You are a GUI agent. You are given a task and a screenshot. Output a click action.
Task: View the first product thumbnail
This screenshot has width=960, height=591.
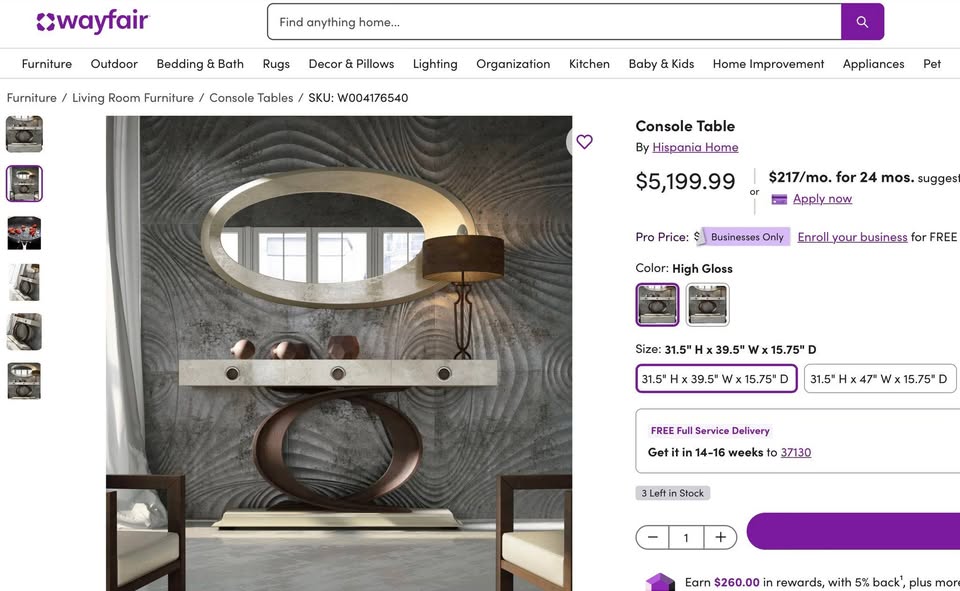(x=24, y=134)
